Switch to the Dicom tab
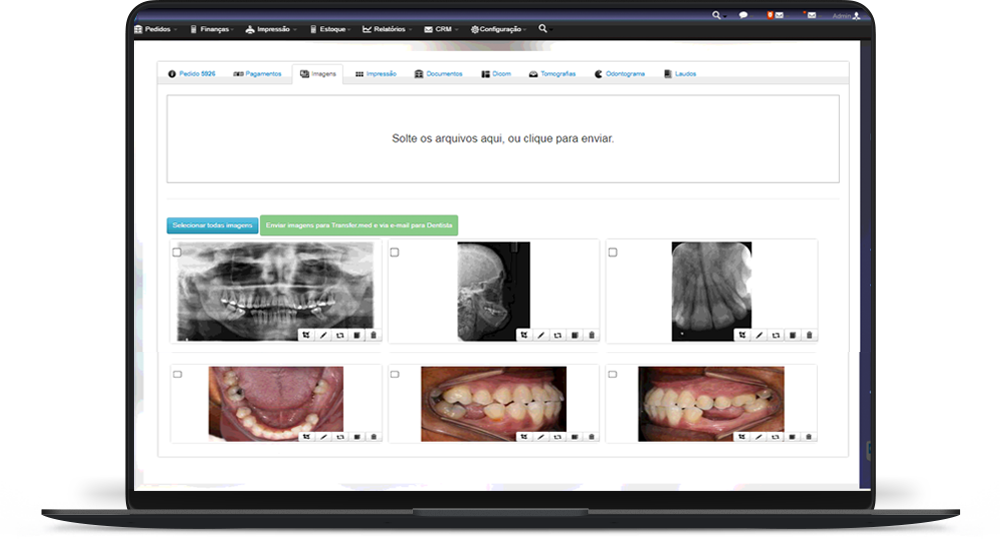 click(x=496, y=74)
